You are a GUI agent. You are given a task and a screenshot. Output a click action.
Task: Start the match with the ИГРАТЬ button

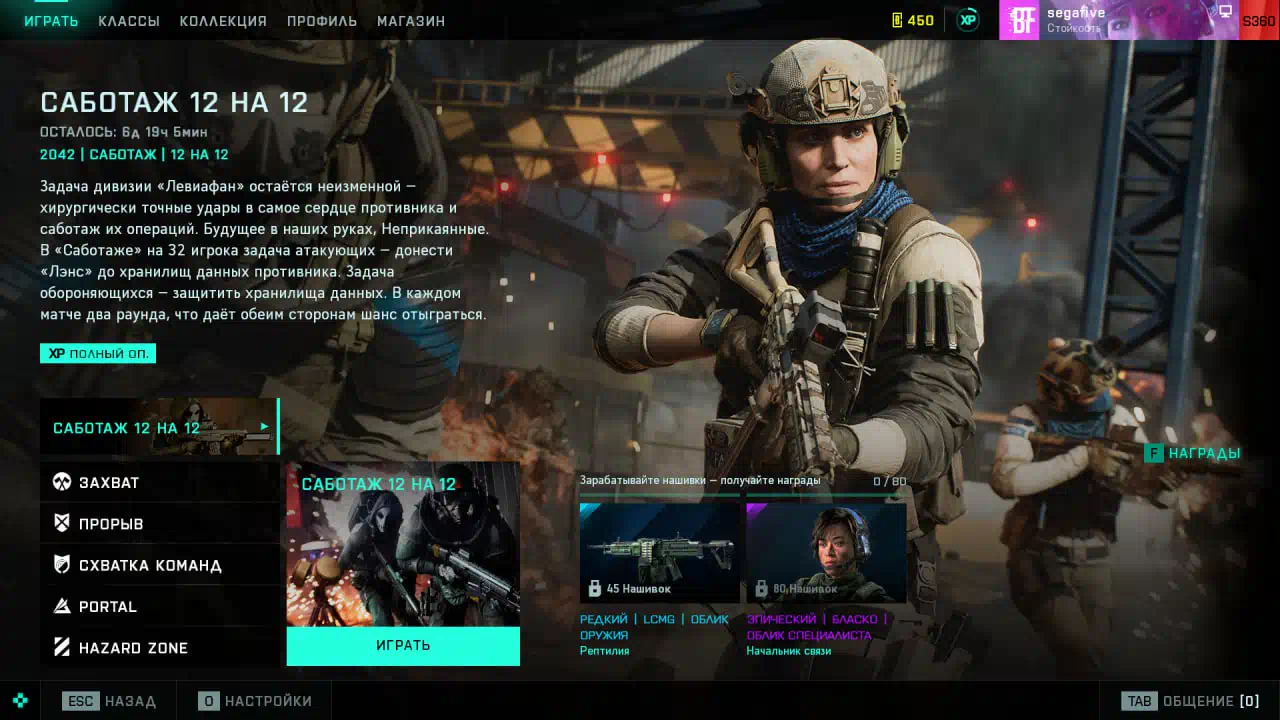(403, 646)
